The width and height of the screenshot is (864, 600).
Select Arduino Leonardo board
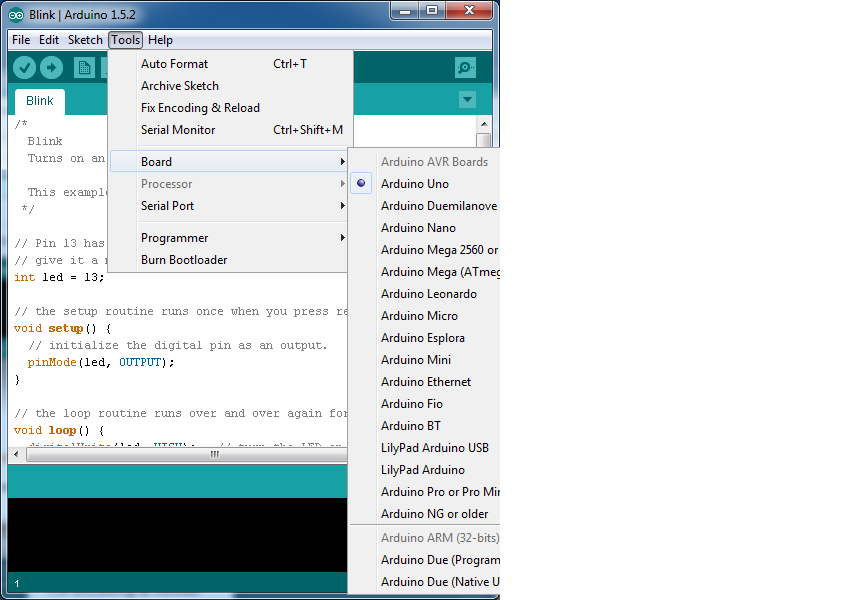425,294
